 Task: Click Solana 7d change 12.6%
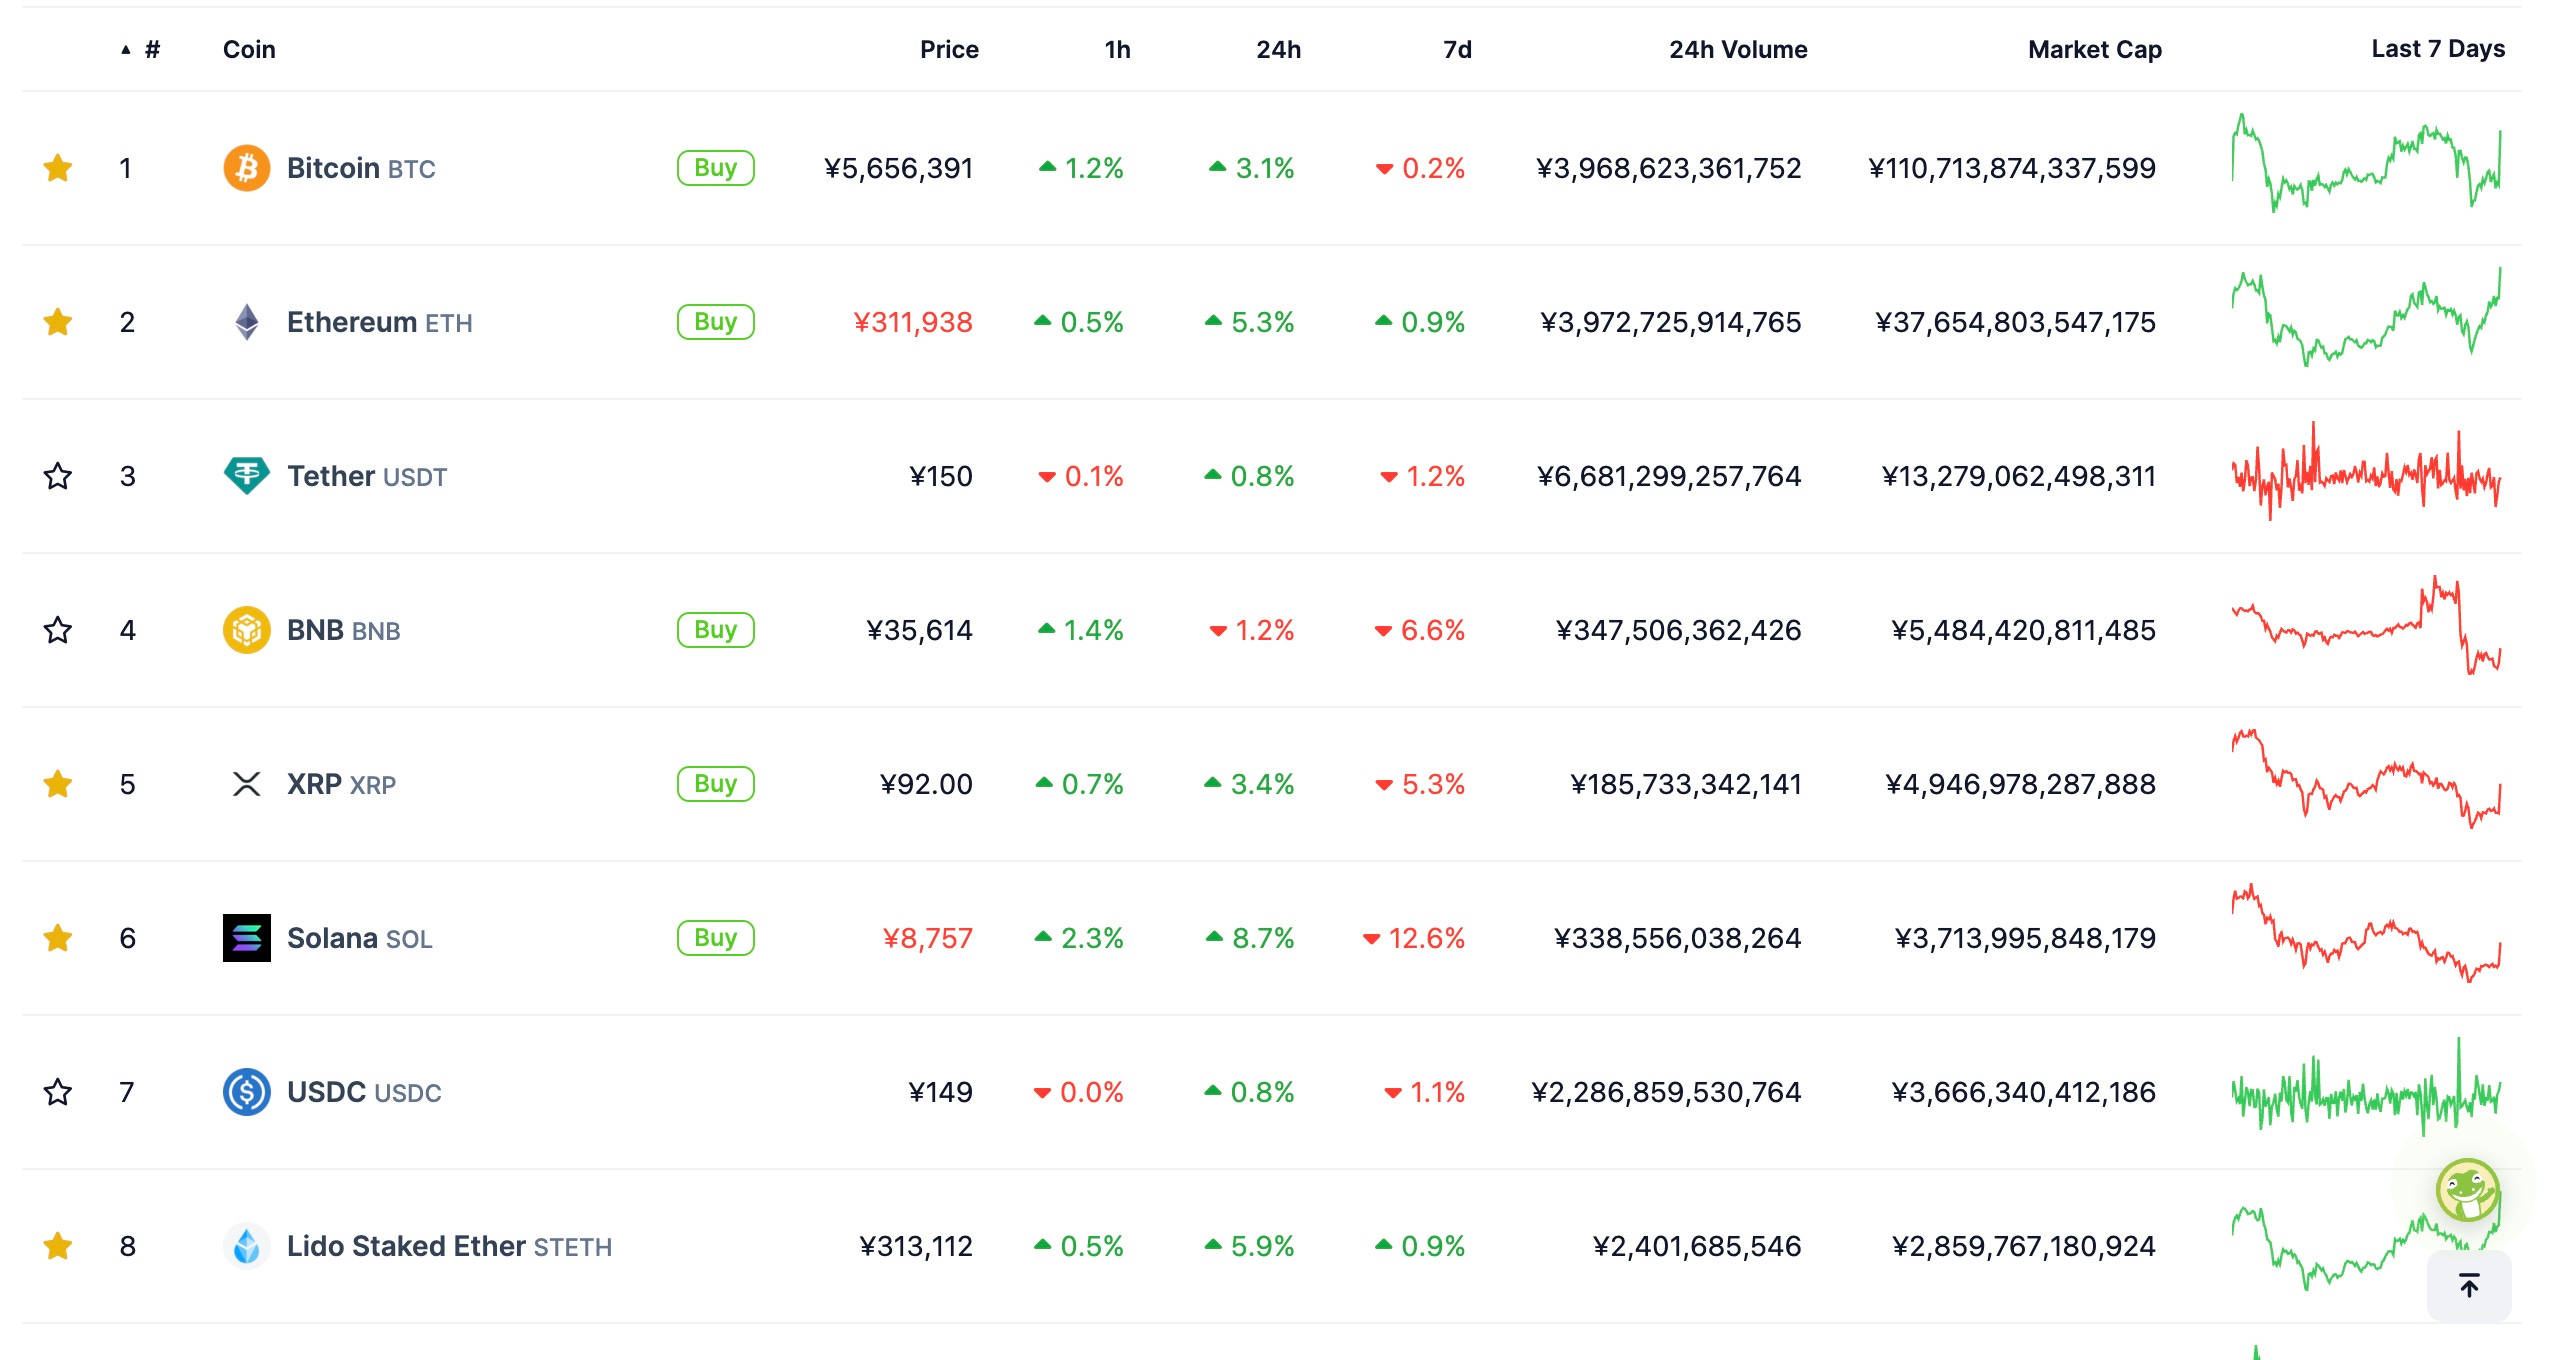(x=1414, y=938)
